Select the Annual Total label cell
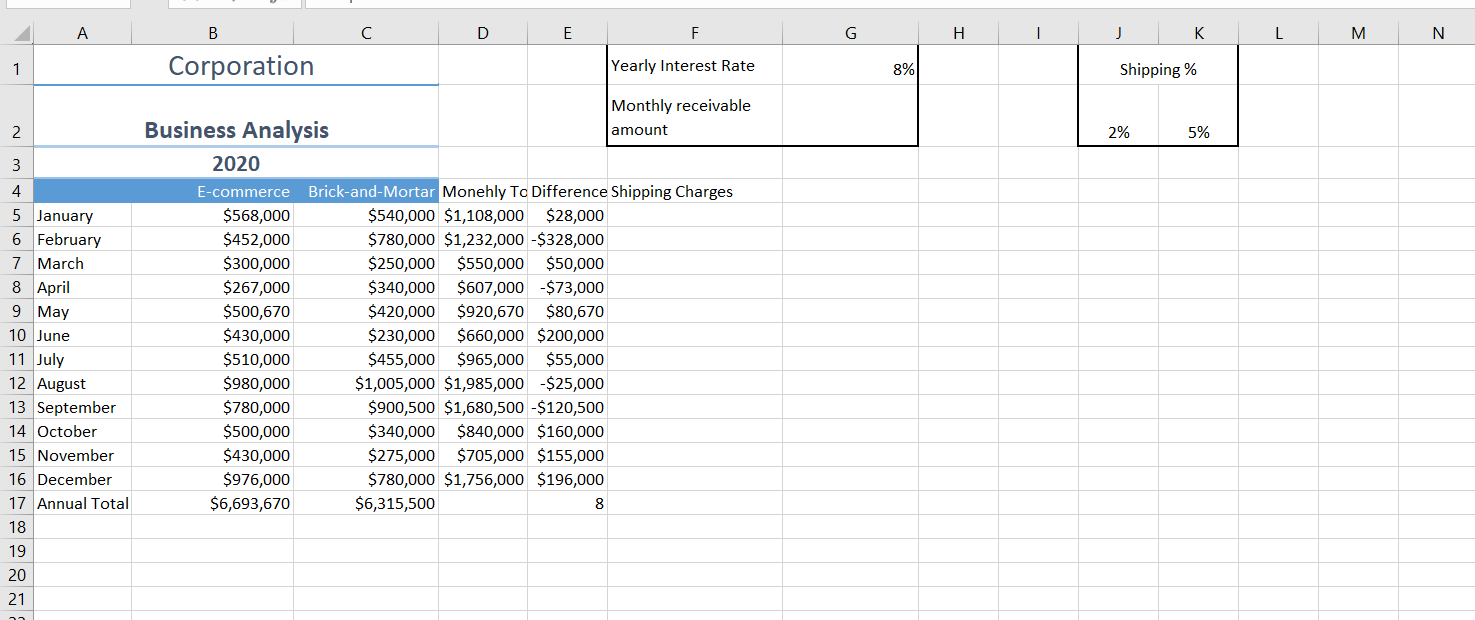 82,503
